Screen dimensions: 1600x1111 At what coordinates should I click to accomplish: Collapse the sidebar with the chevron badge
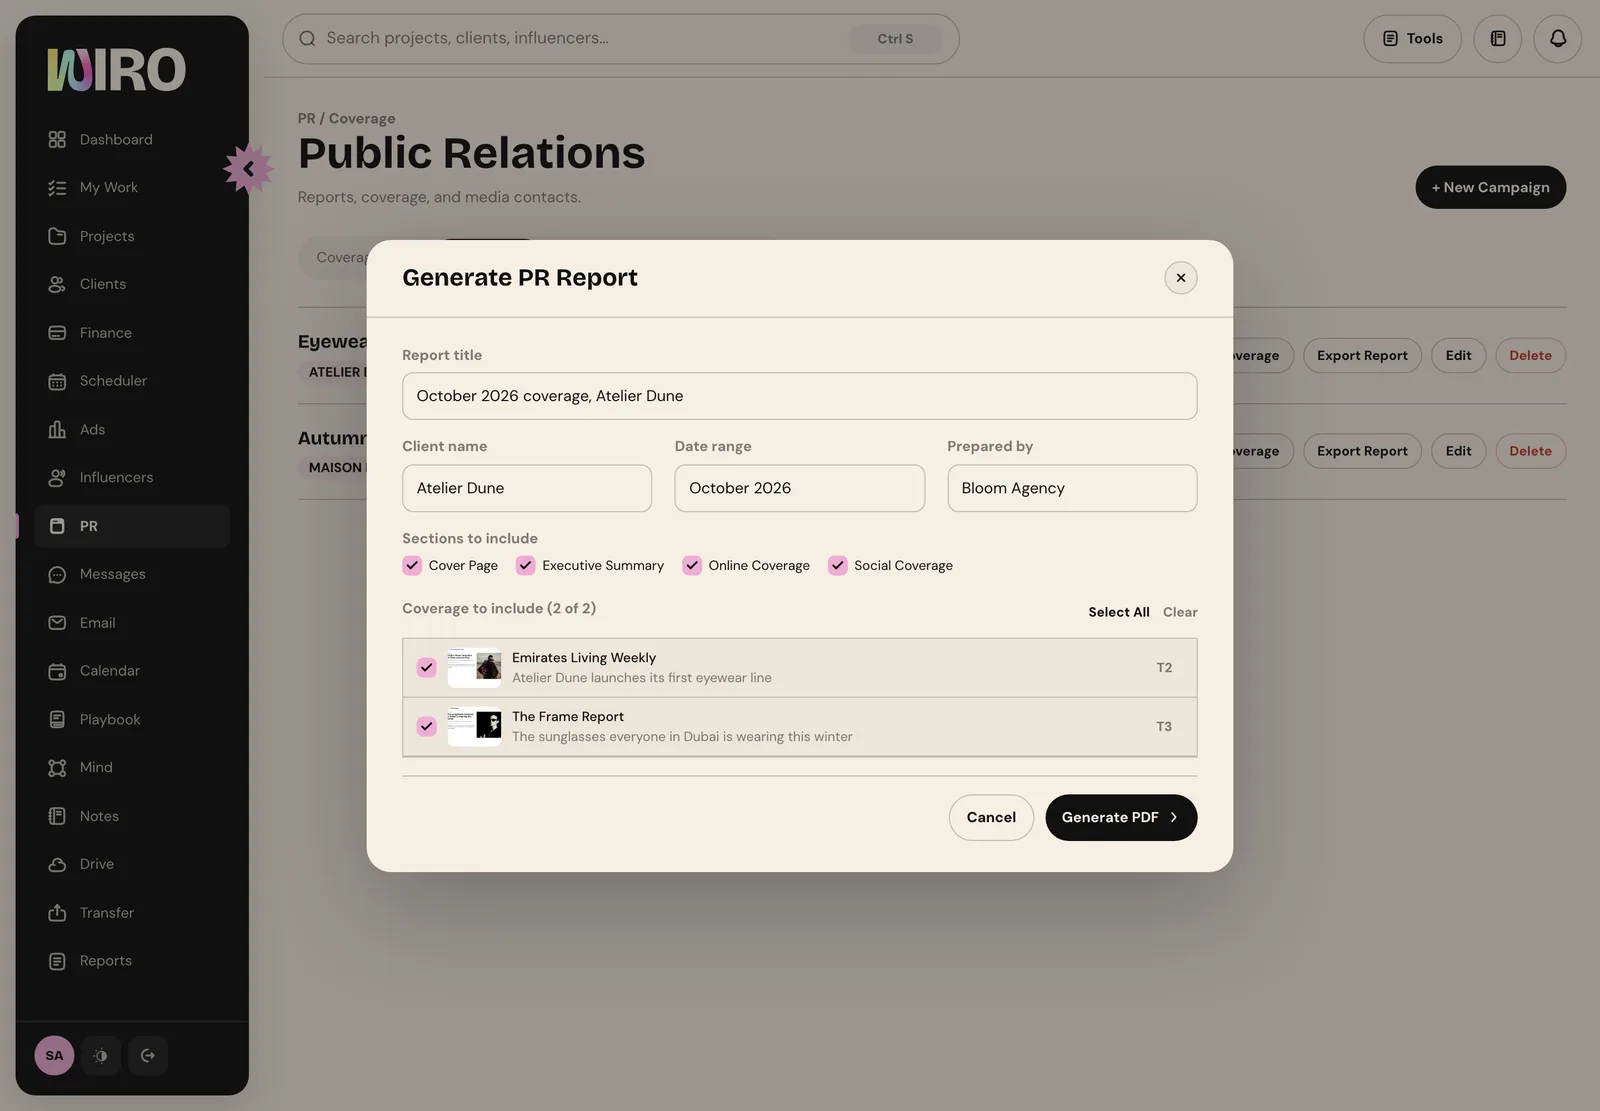[x=248, y=169]
